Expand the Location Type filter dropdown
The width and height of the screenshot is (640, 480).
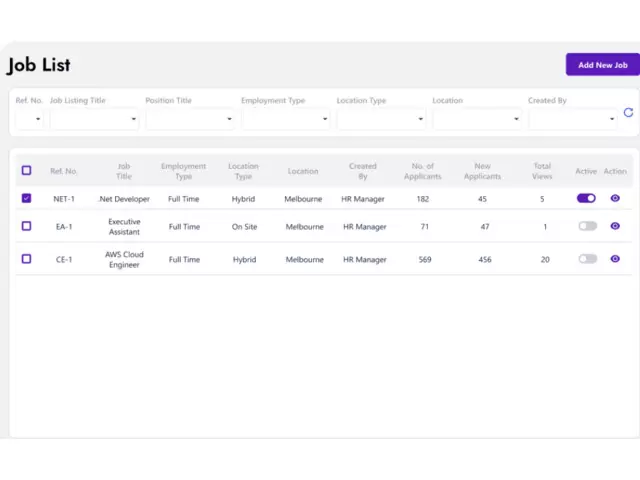point(381,119)
